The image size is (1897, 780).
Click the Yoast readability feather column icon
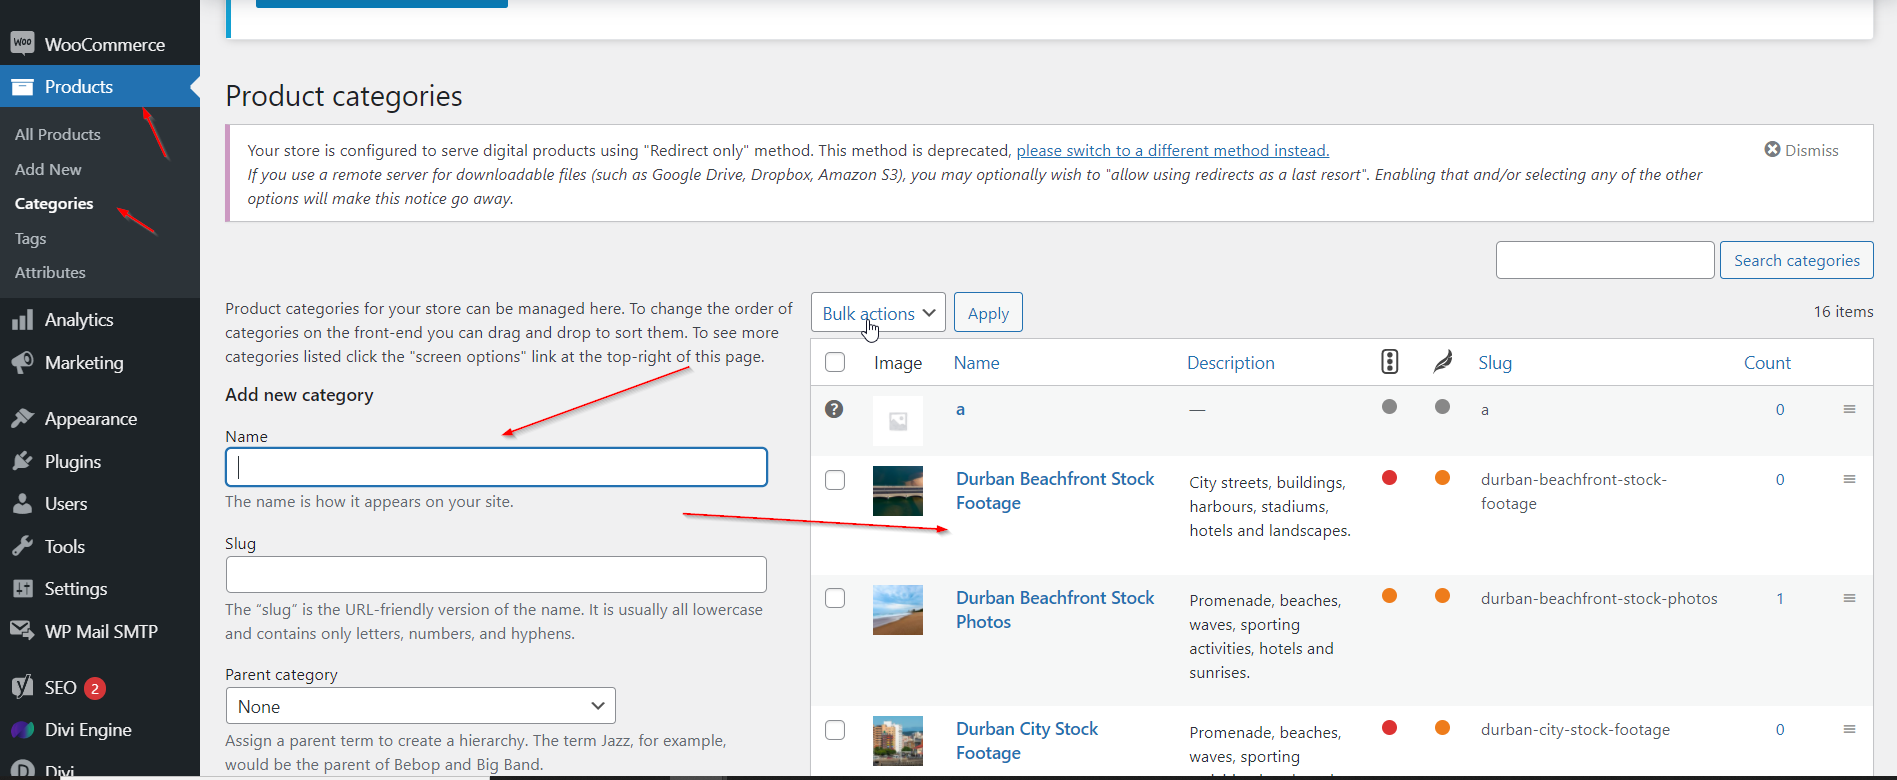coord(1442,362)
